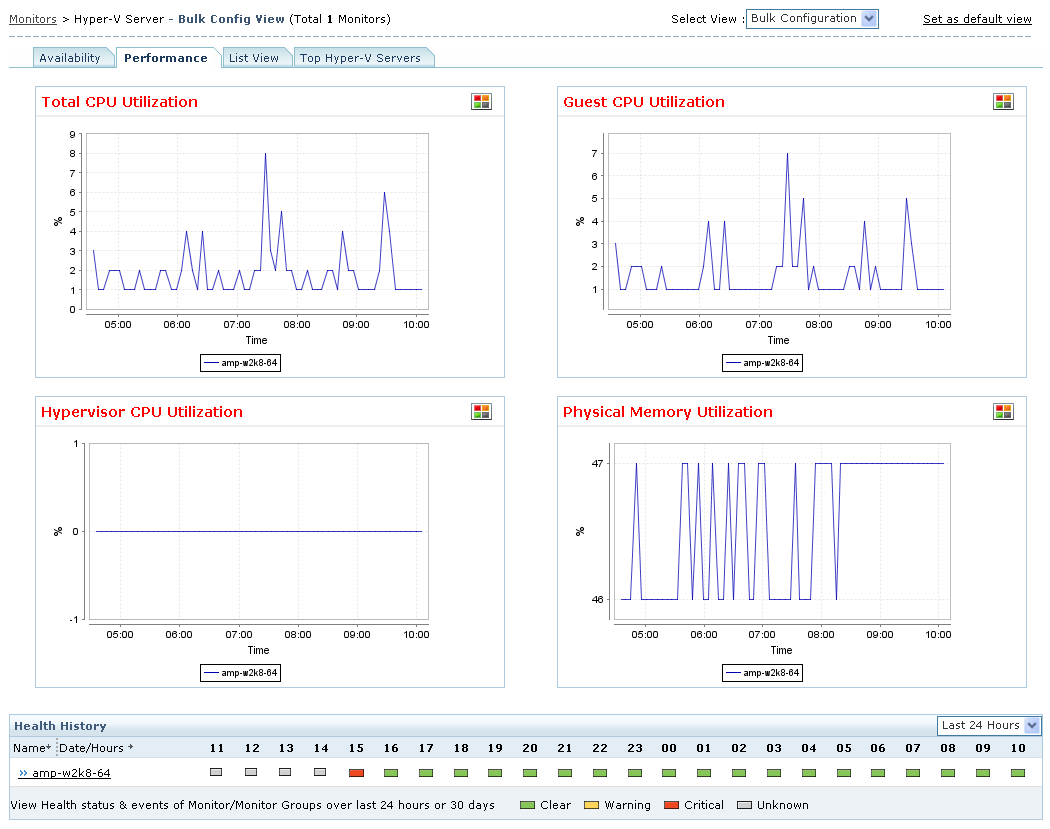The height and width of the screenshot is (829, 1050).
Task: Switch to the Availability tab
Action: (x=70, y=58)
